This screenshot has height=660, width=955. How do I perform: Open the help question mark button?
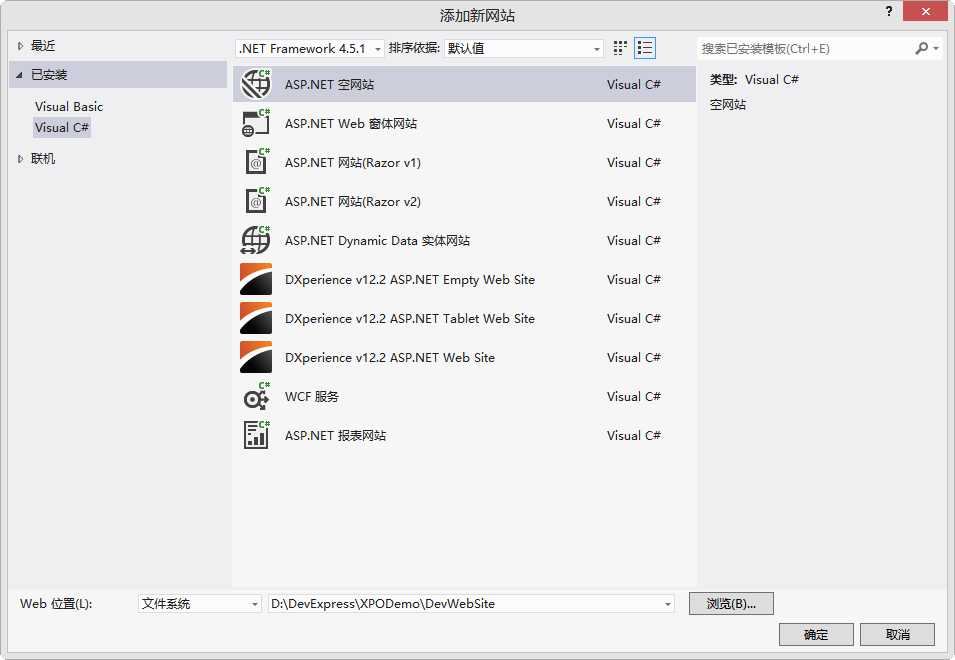(x=889, y=11)
